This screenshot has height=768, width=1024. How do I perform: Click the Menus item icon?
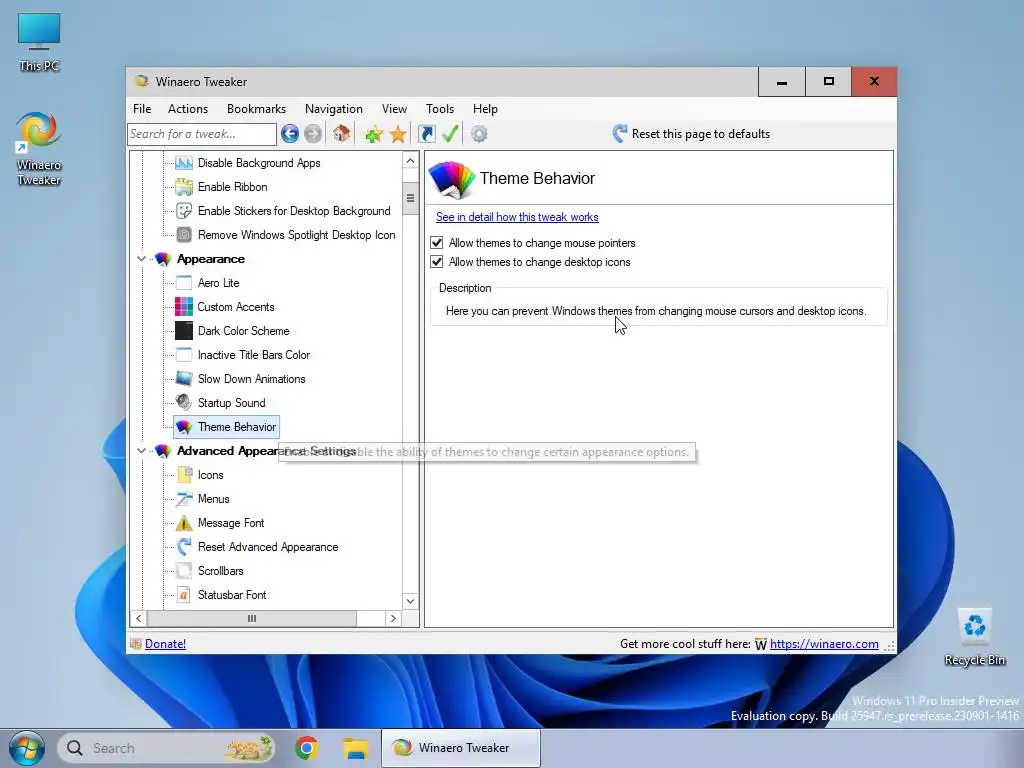(184, 499)
